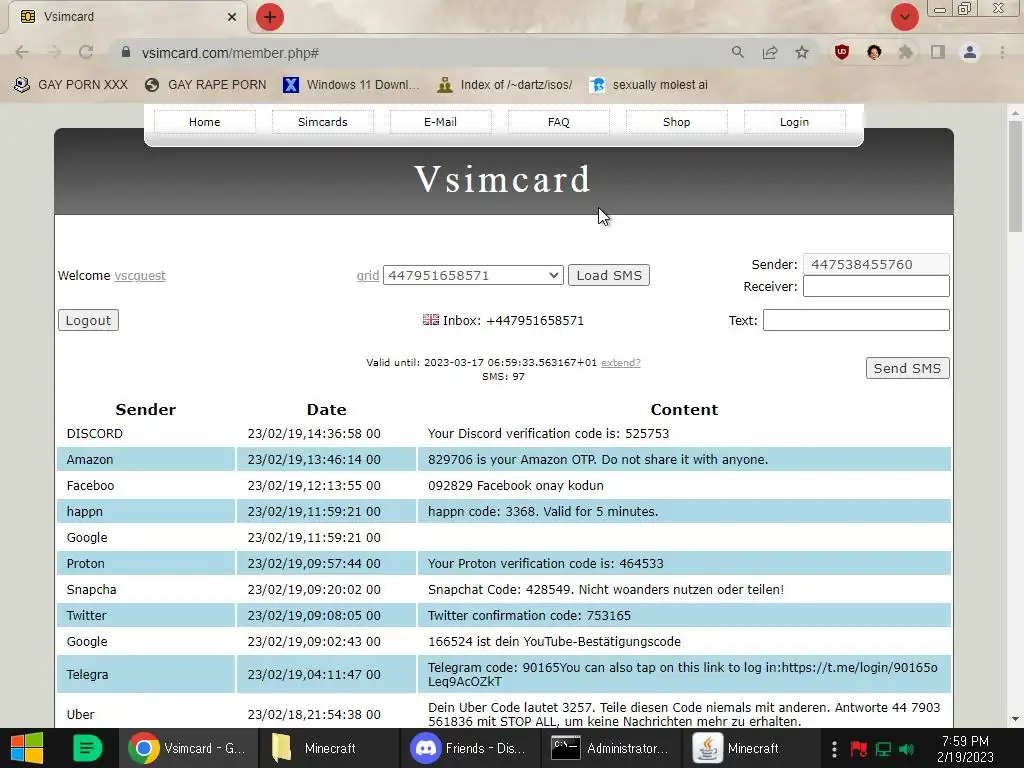The width and height of the screenshot is (1024, 768).
Task: Open a new tab with the plus button
Action: [270, 17]
